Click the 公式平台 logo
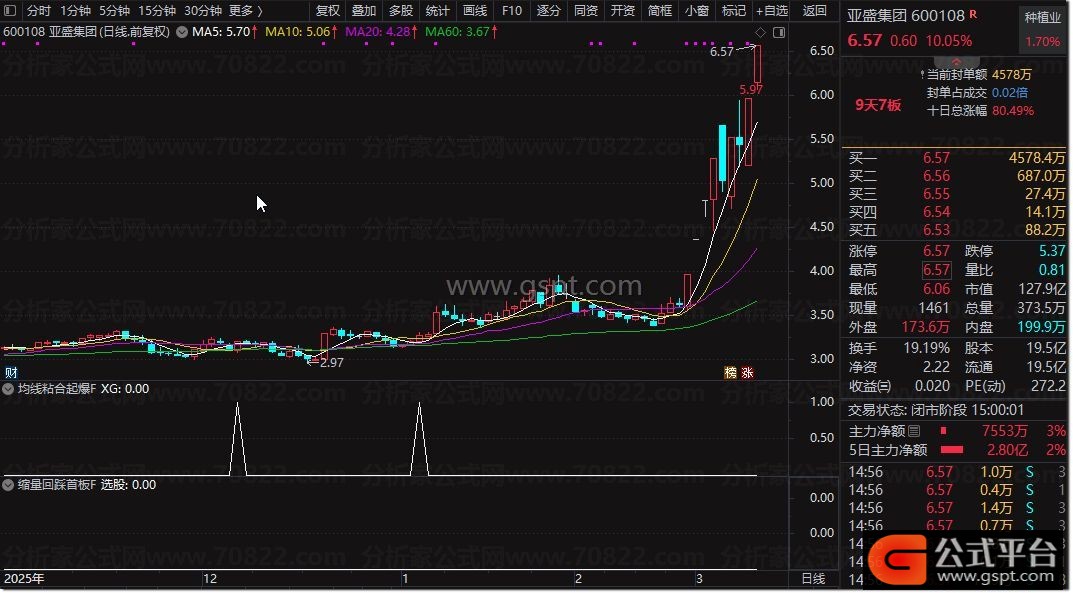This screenshot has height=593, width=1073. click(x=963, y=554)
